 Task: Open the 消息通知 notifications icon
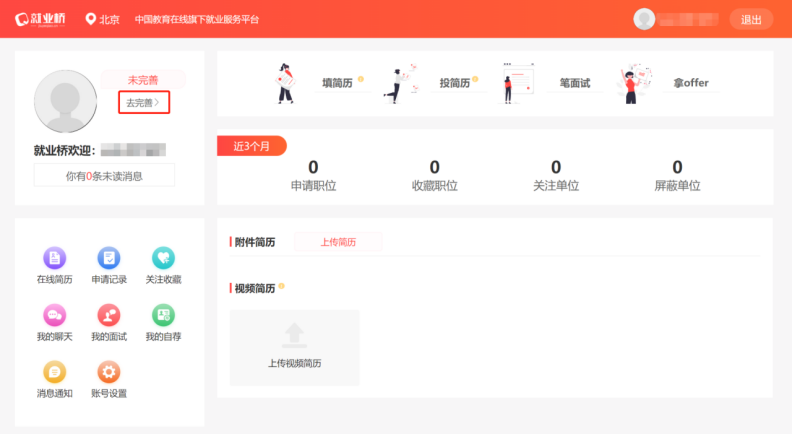point(54,373)
